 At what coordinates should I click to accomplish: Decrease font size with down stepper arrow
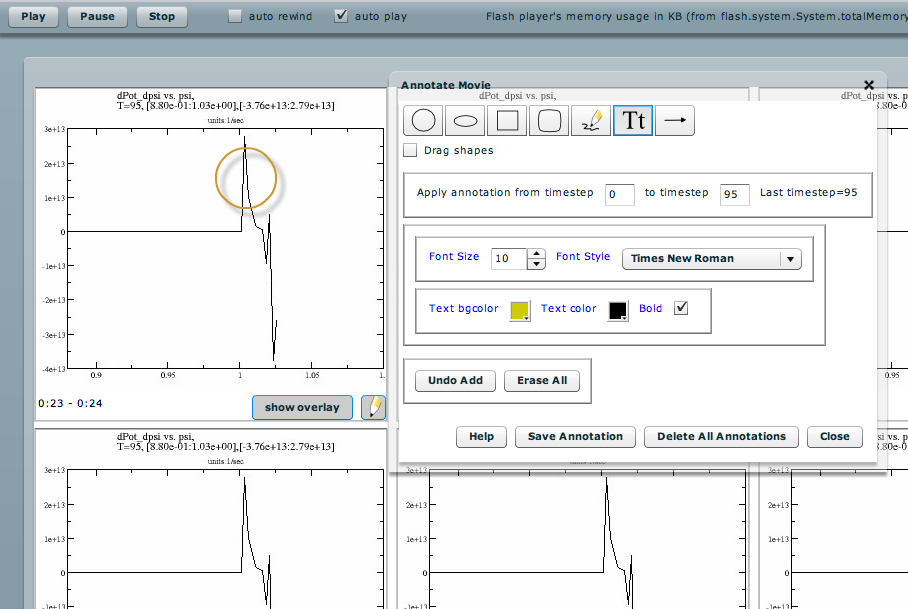[x=536, y=264]
